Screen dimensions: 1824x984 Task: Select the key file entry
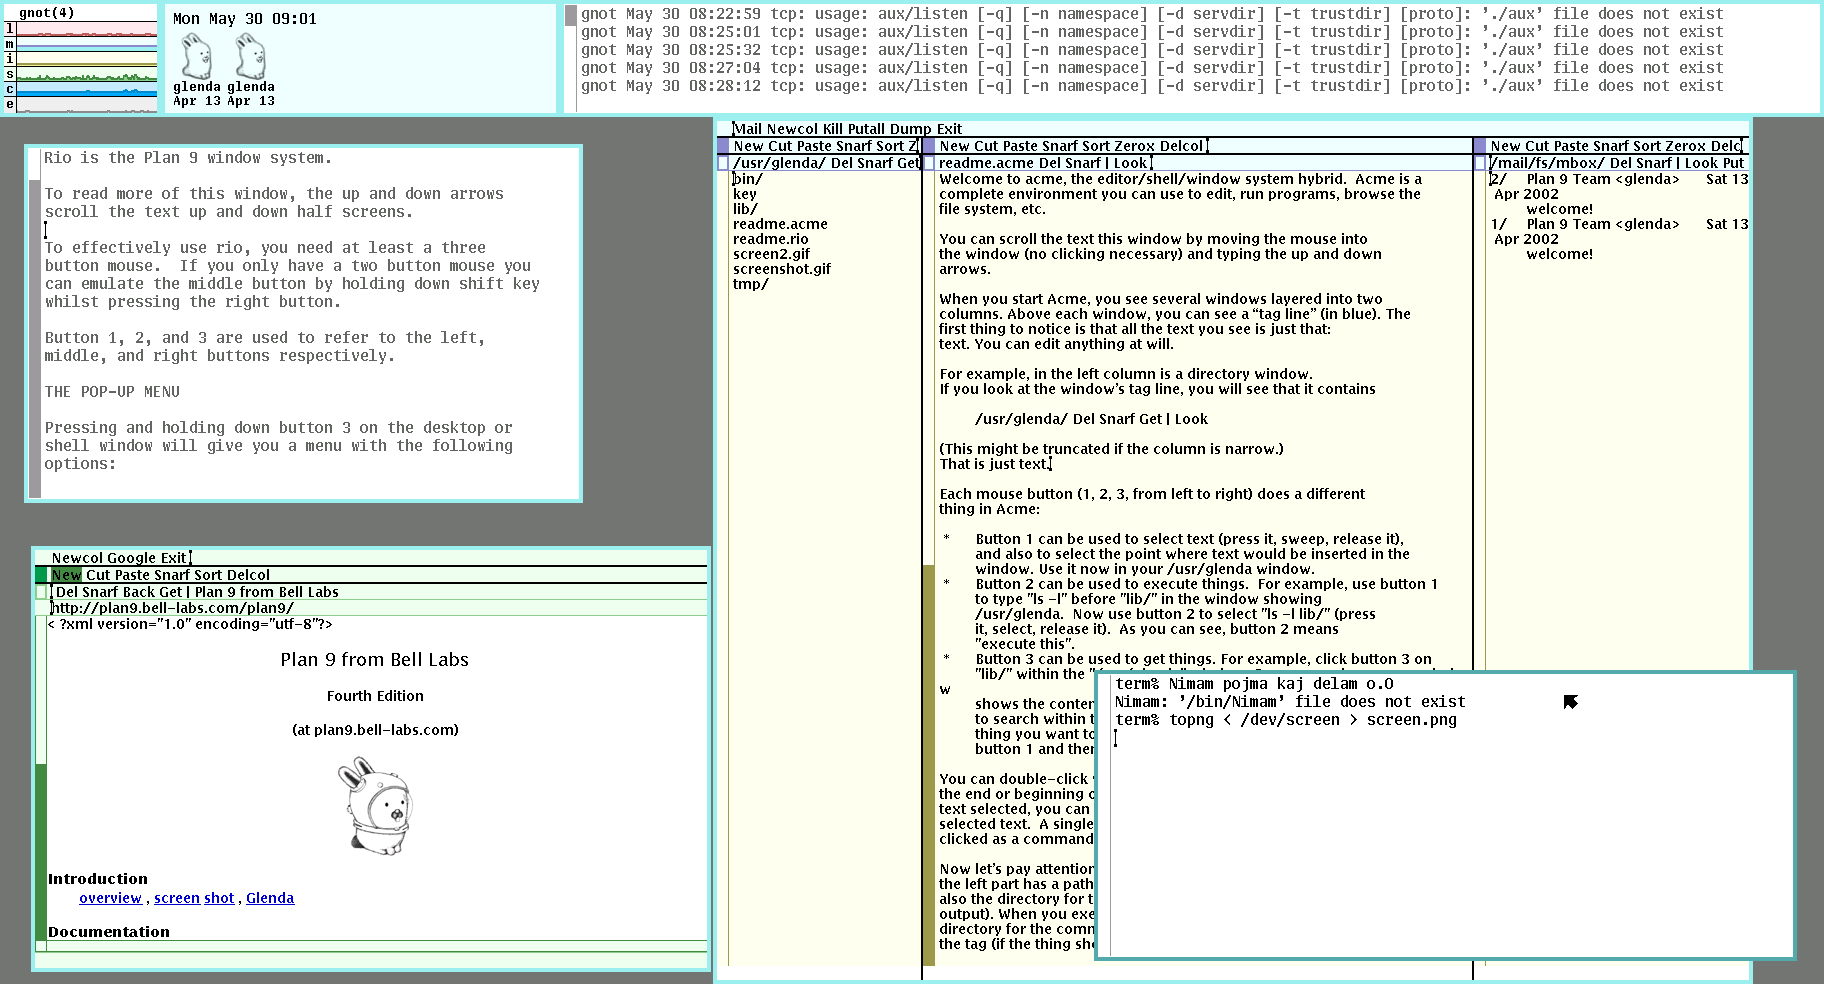click(745, 194)
